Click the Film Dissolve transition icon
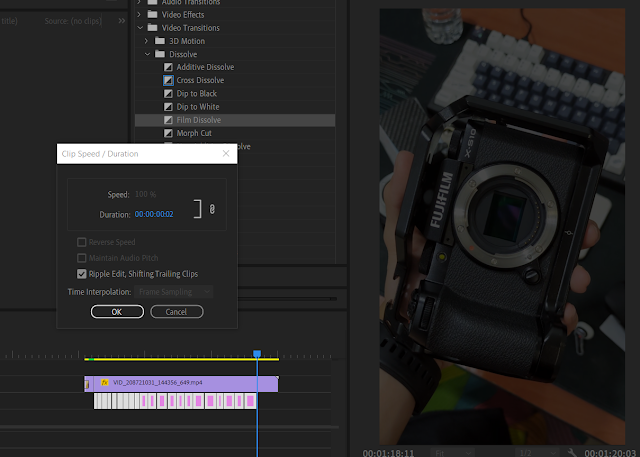 [168, 120]
